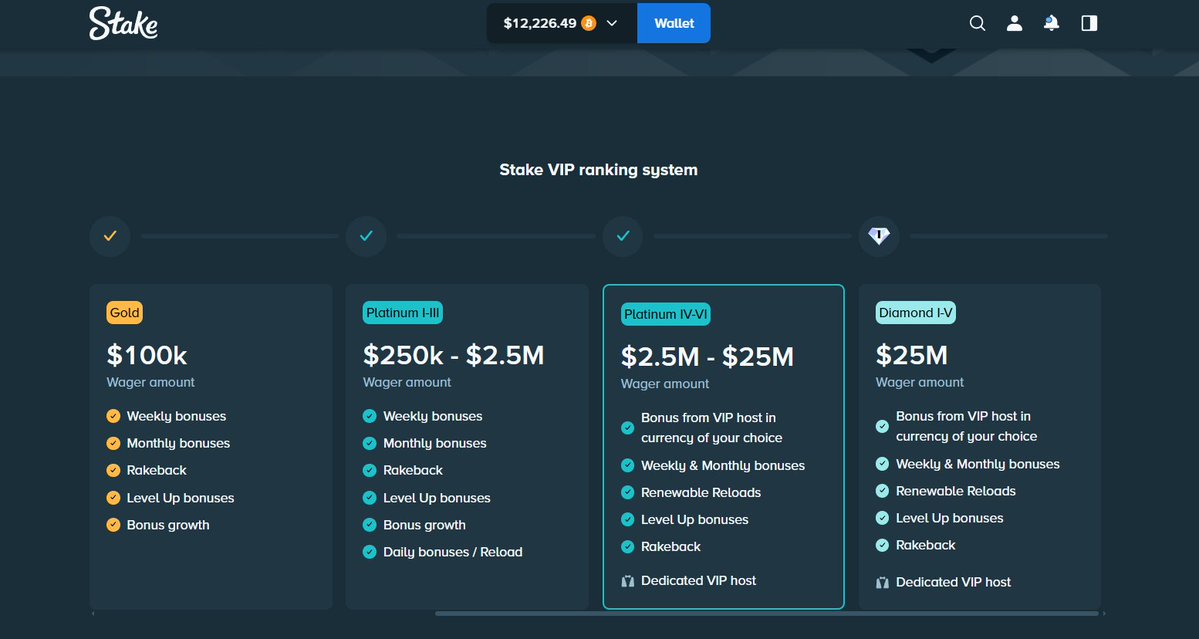Screen dimensions: 1199x639
Task: Click the Platinum I-III tier badge
Action: (x=403, y=313)
